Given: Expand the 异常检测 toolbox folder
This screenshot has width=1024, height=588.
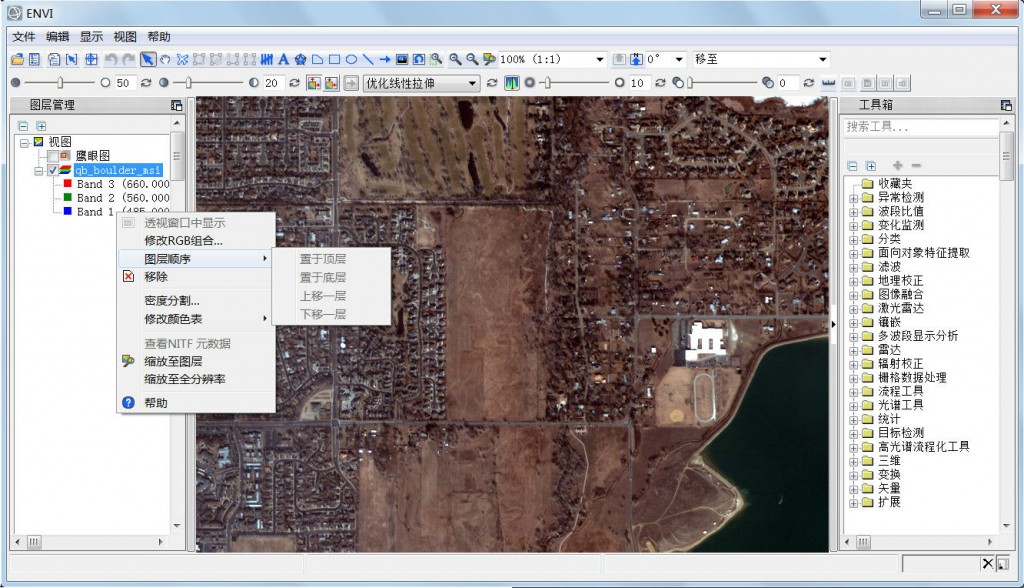Looking at the screenshot, I should click(854, 198).
